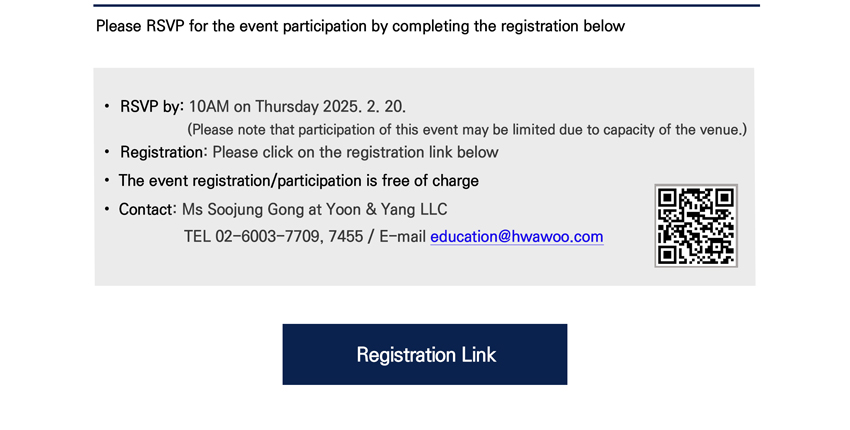Click the free of charge statement
The width and height of the screenshot is (850, 430).
pyautogui.click(x=299, y=181)
